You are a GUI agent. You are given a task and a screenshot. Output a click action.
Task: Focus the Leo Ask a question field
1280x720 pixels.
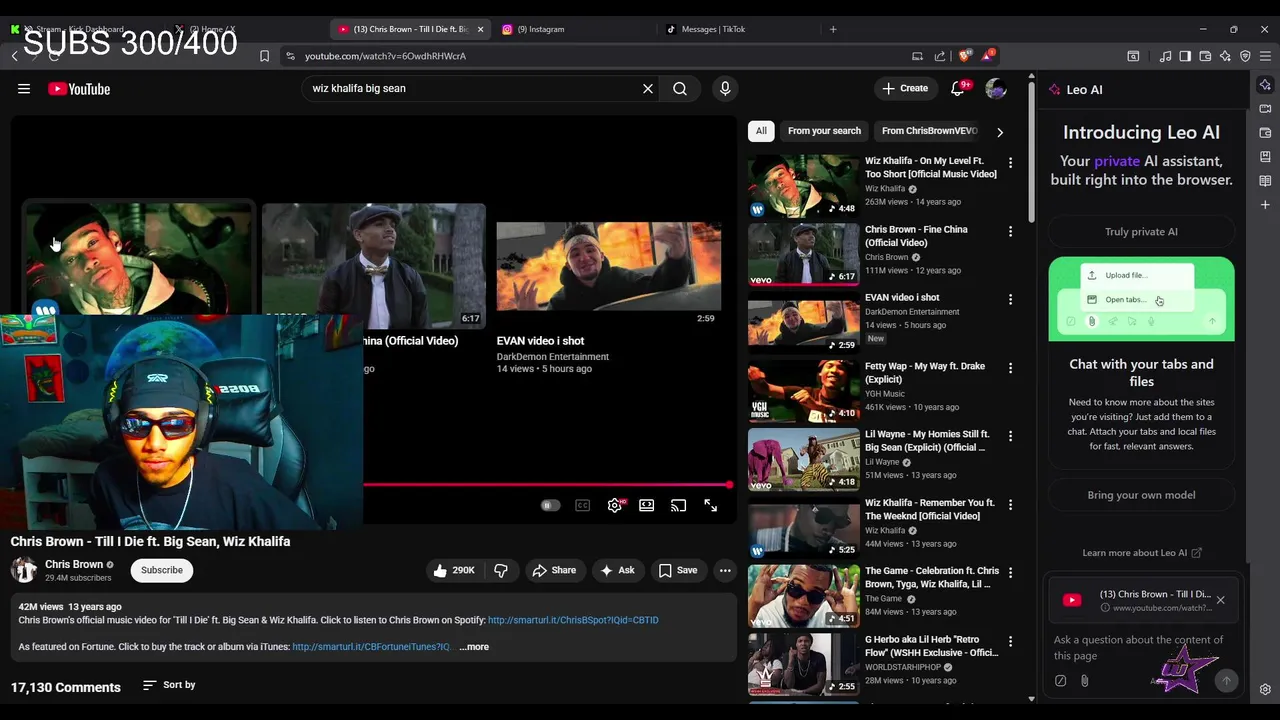[1140, 648]
